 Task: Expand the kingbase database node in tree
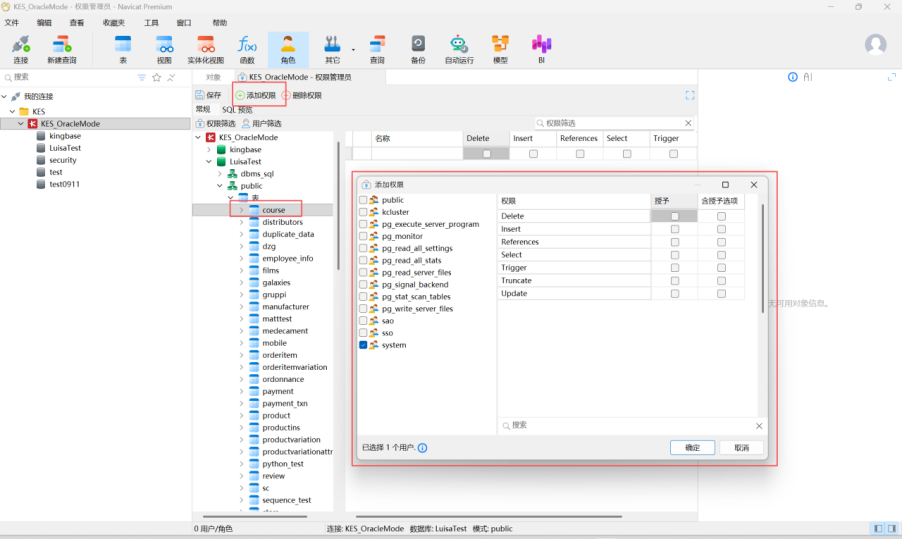[x=209, y=149]
